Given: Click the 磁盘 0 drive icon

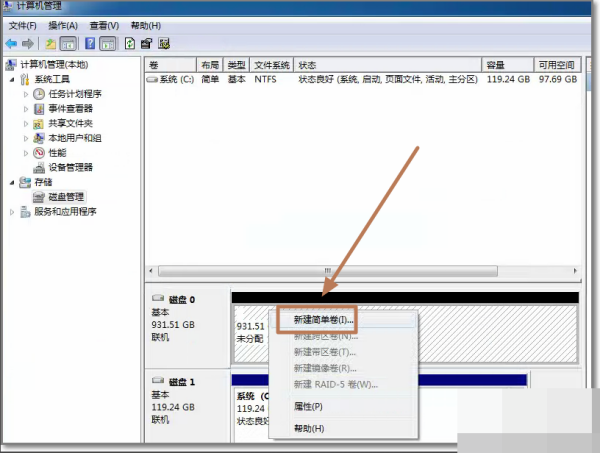Looking at the screenshot, I should point(158,298).
